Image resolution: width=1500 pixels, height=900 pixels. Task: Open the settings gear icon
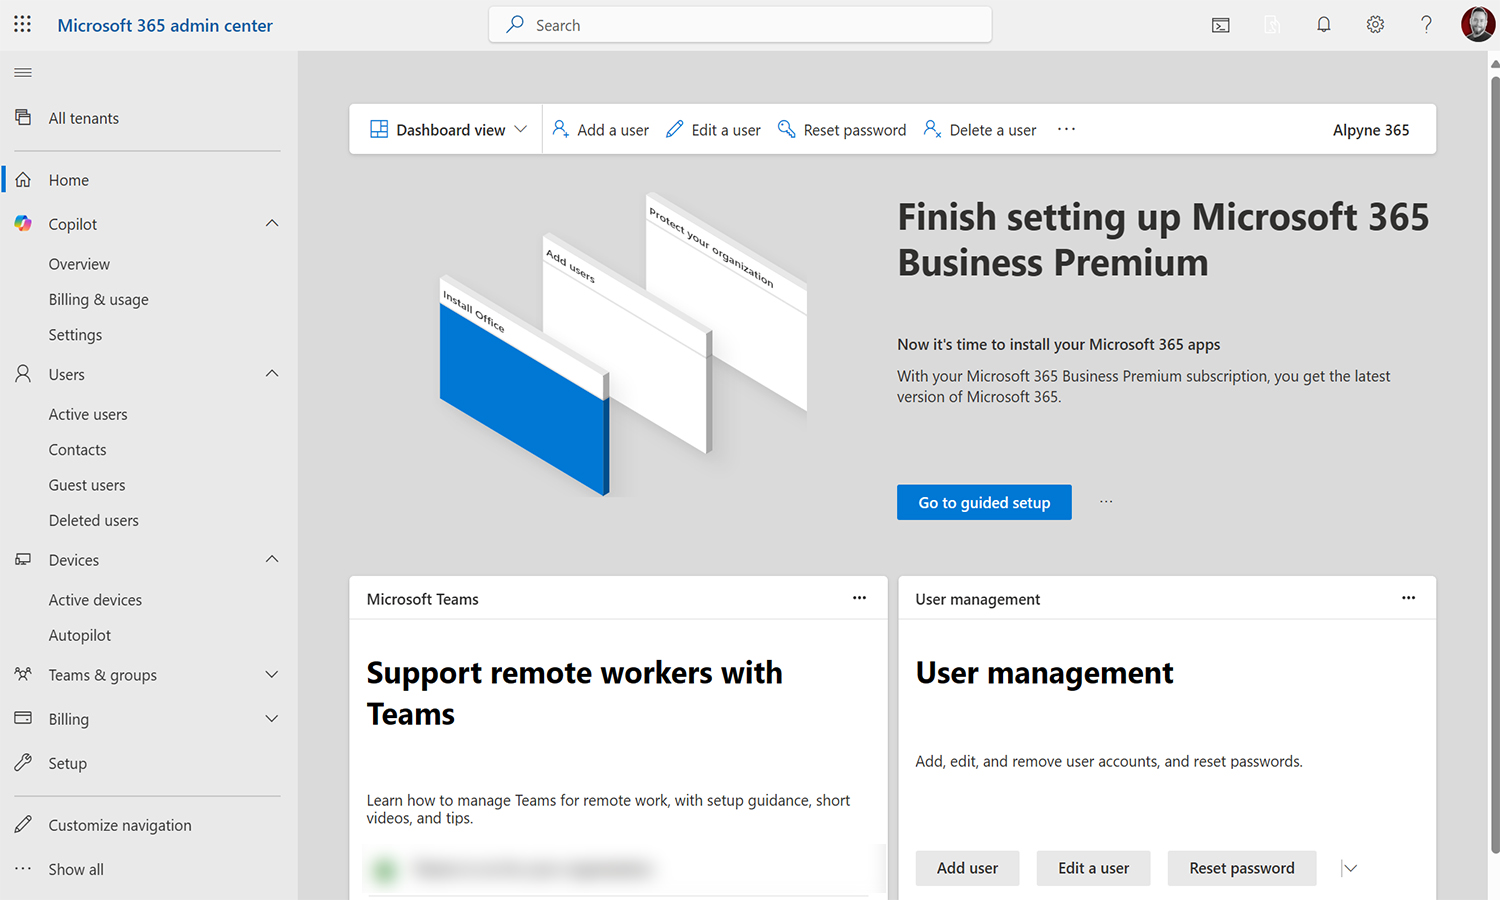1375,24
